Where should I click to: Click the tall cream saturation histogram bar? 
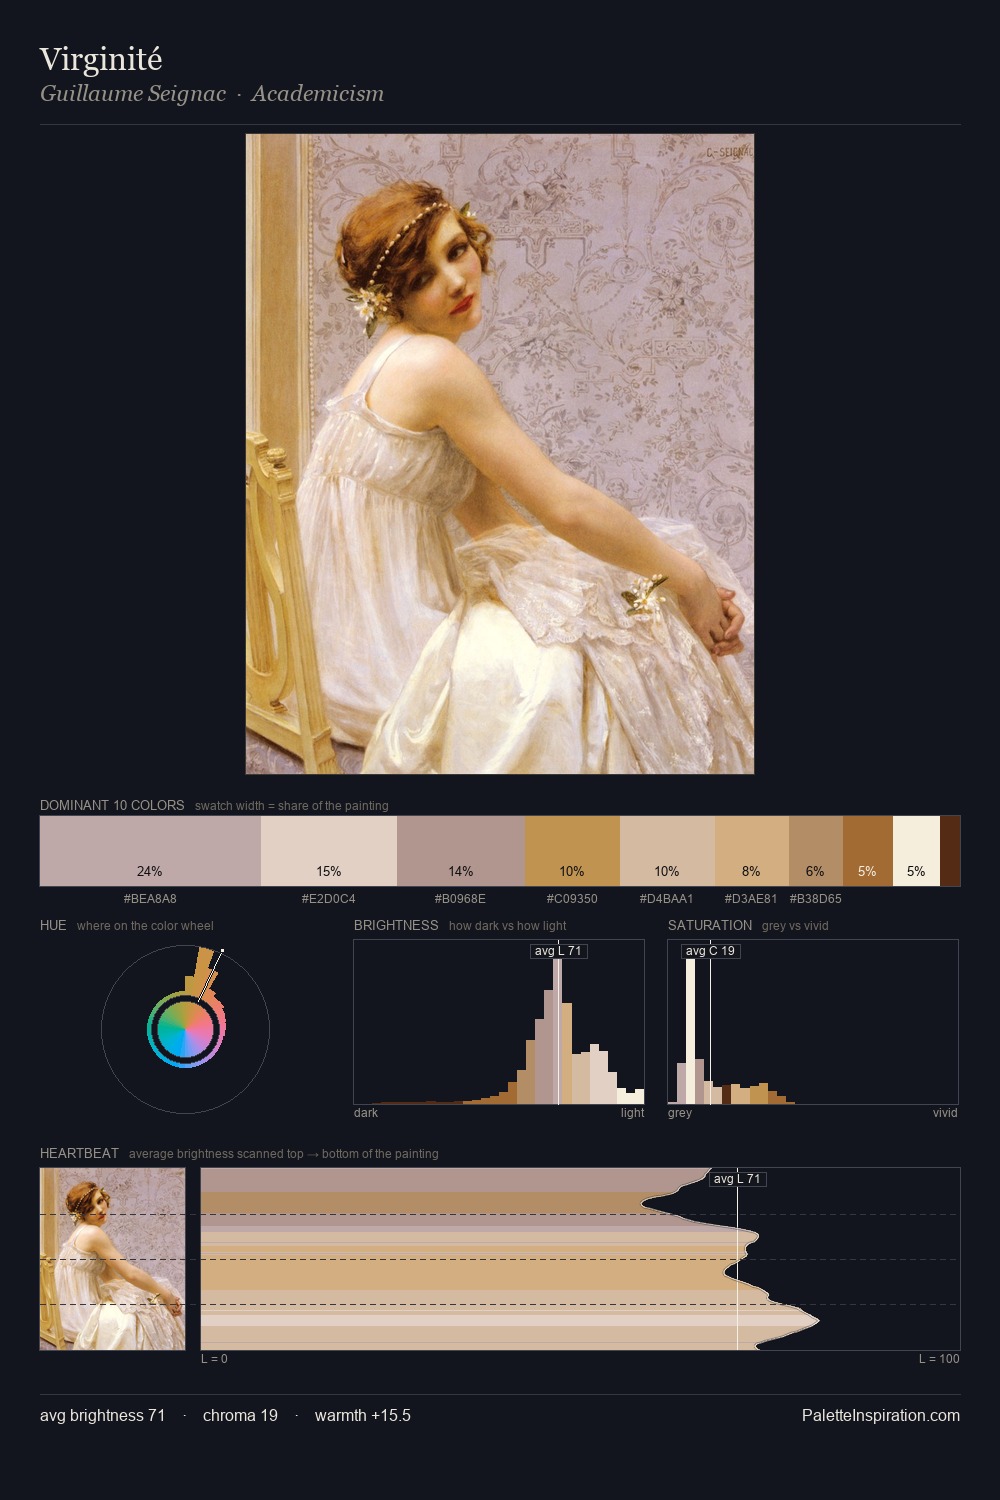click(x=690, y=1031)
